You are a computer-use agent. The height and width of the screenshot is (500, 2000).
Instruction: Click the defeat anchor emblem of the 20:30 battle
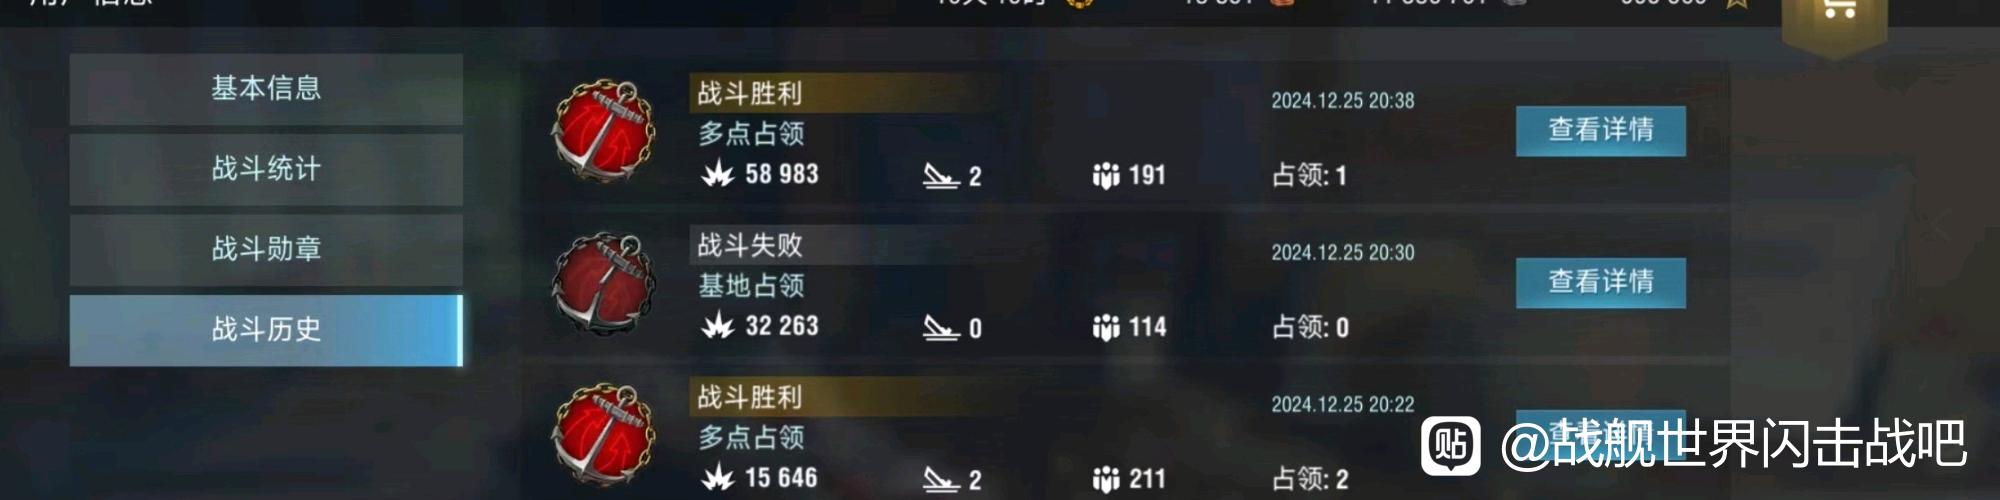pos(603,283)
